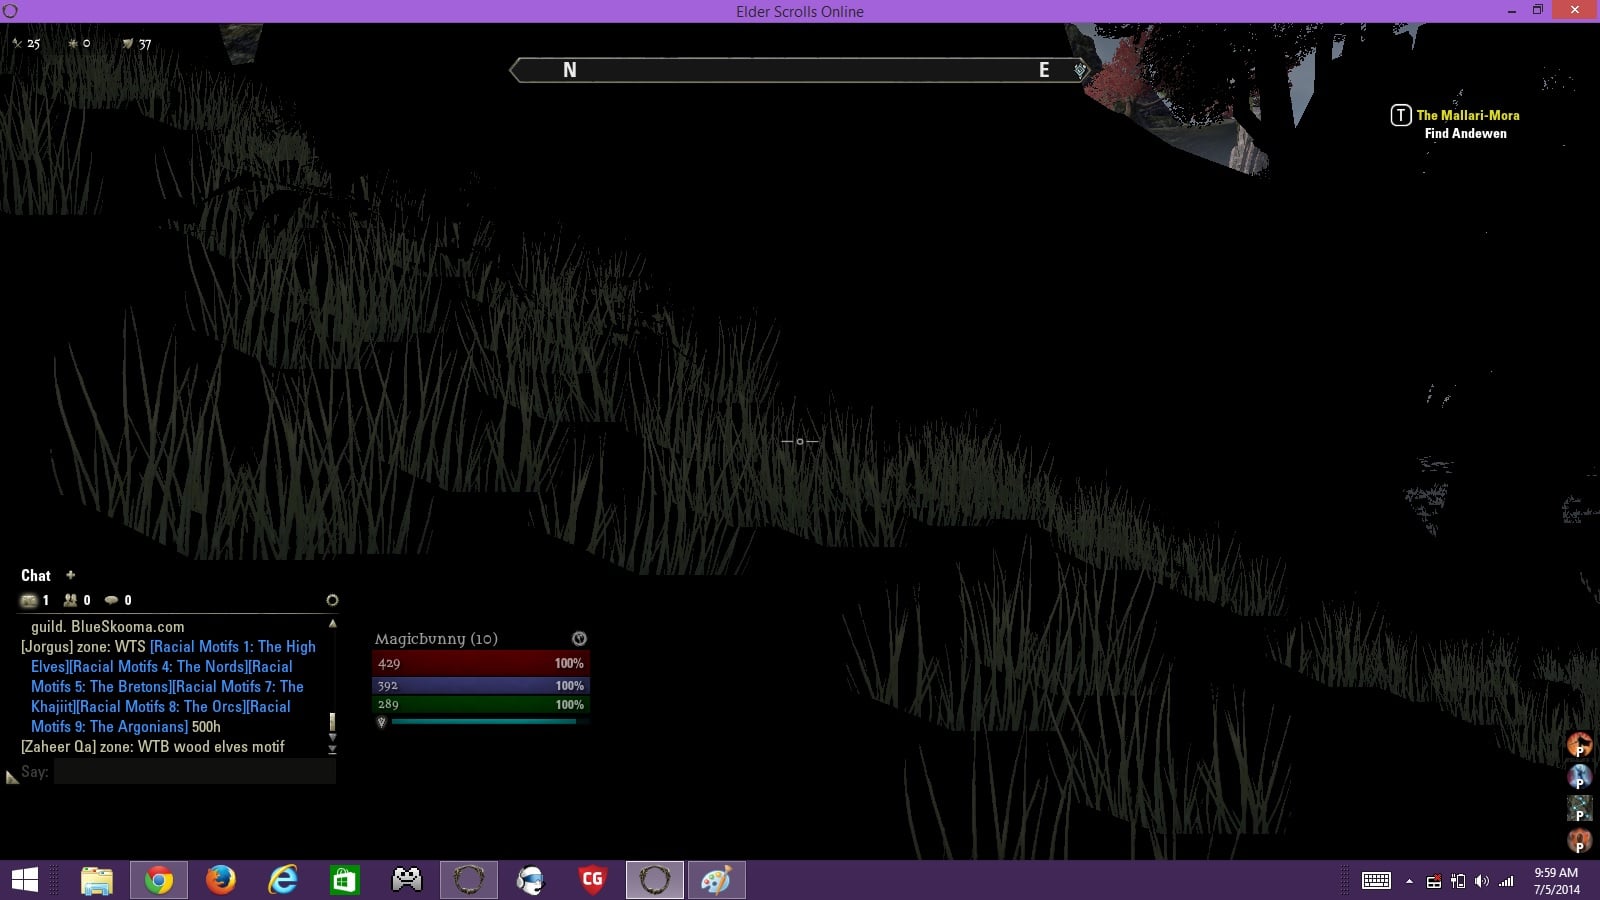Launch Firefox from taskbar
1600x900 pixels.
coord(220,880)
